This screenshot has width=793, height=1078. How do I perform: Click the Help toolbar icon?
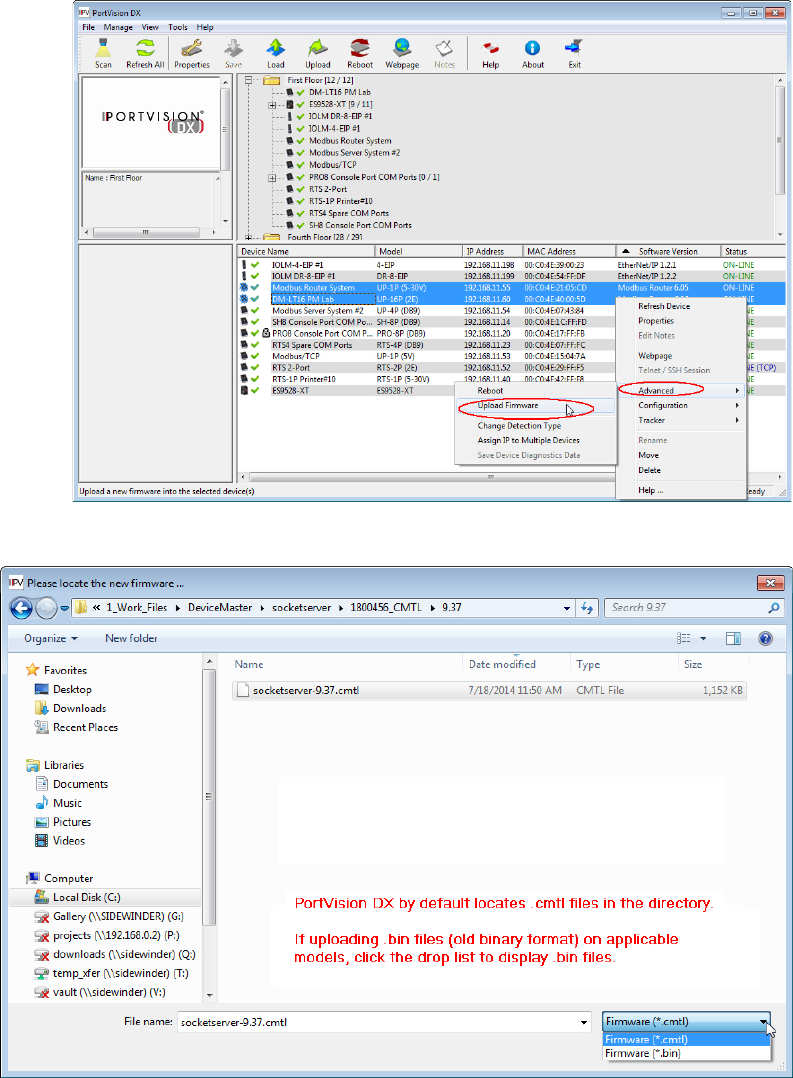tap(490, 54)
